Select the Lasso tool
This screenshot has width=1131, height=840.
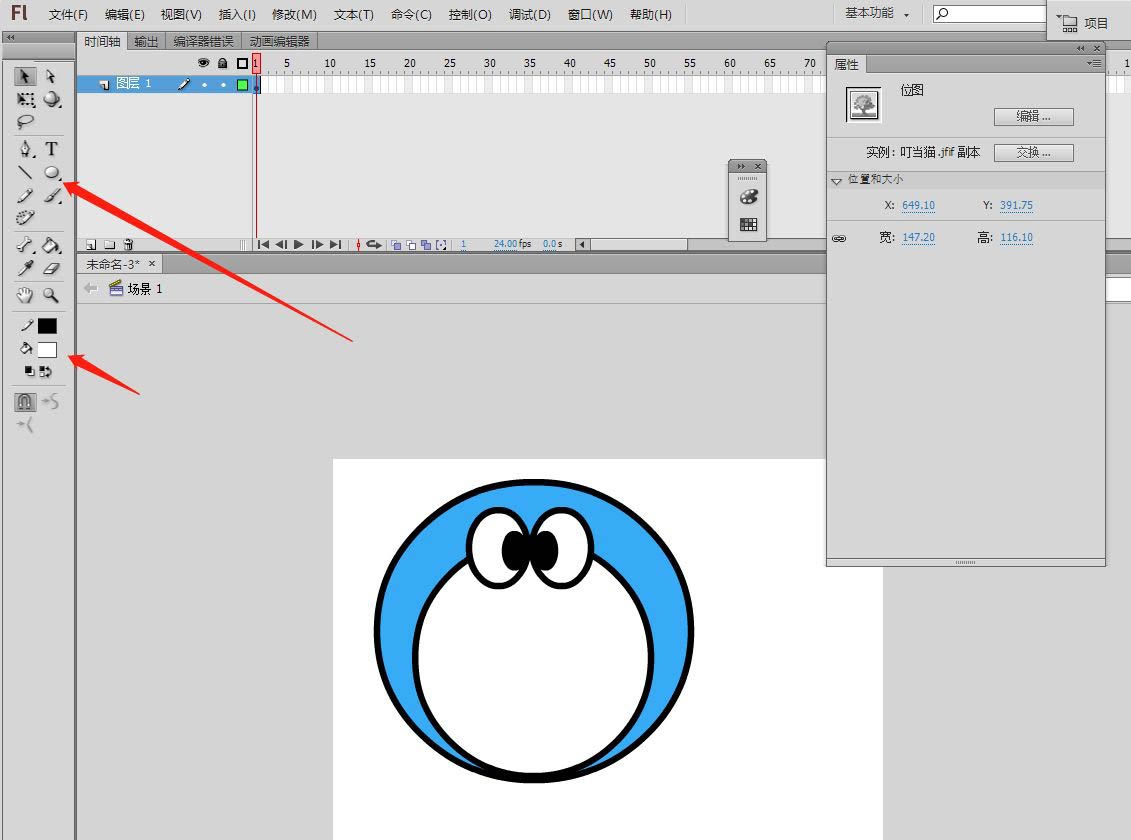tap(26, 122)
